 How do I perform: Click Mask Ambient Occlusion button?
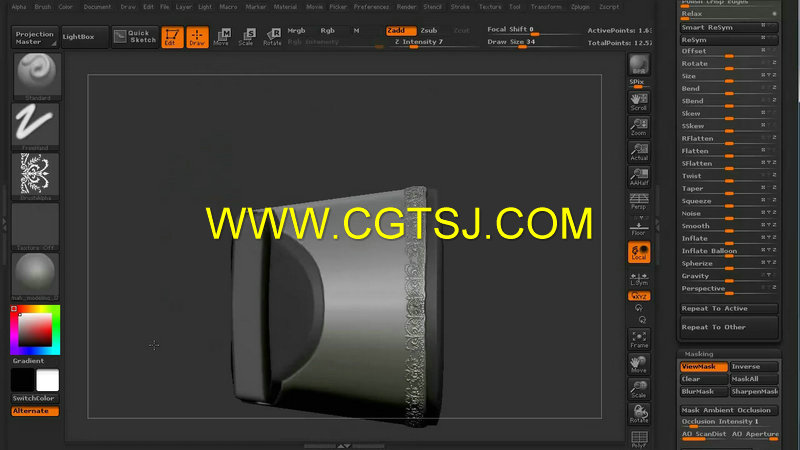[x=729, y=410]
